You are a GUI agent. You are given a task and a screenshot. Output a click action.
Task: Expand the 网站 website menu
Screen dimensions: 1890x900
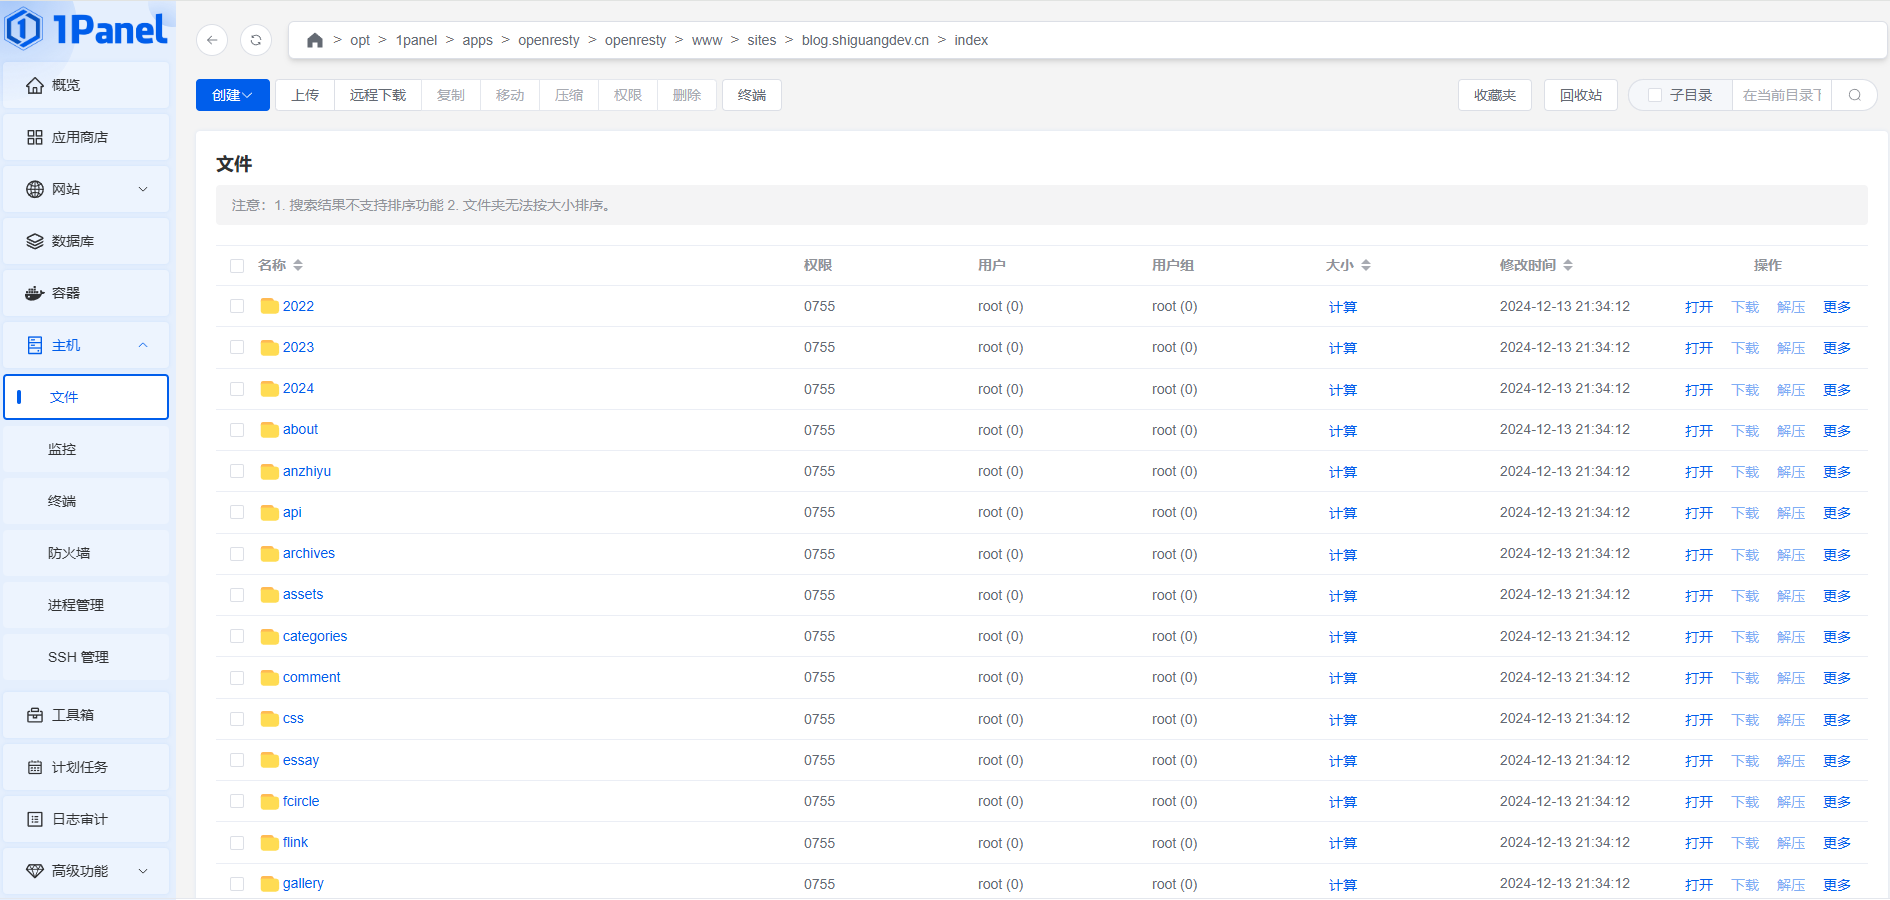[86, 189]
